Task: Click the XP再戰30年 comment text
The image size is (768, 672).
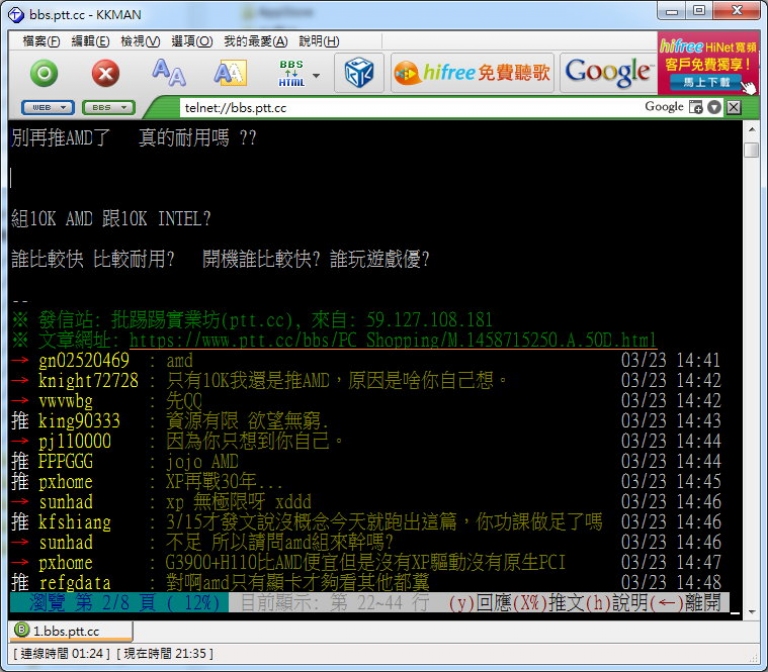Action: (x=224, y=482)
